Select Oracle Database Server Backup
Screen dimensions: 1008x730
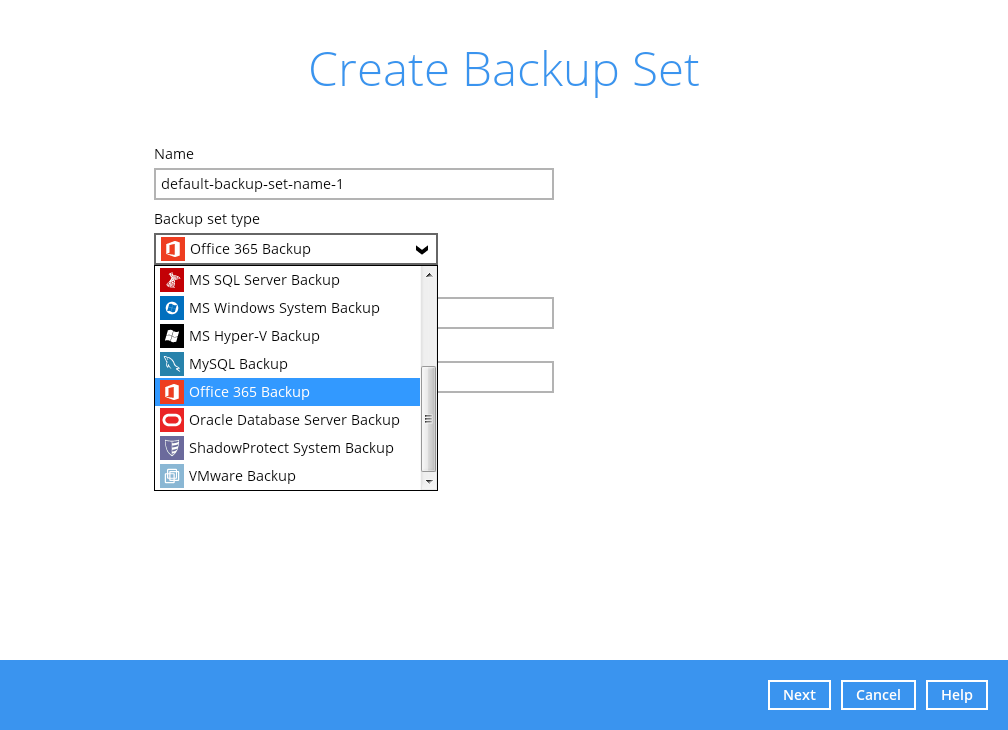287,420
